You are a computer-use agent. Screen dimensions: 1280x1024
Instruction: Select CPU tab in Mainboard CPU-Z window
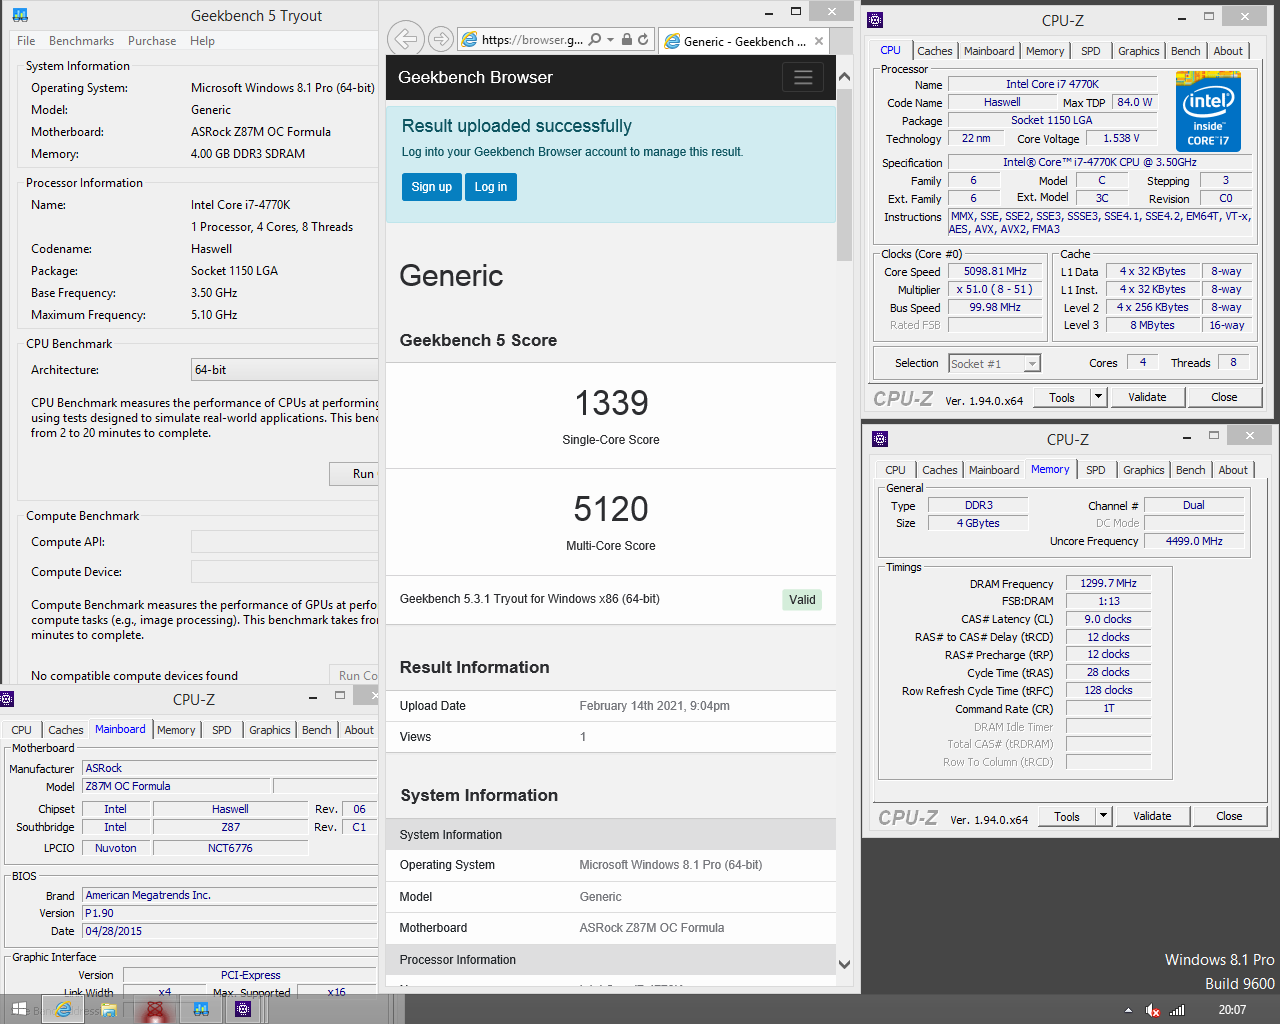[22, 730]
